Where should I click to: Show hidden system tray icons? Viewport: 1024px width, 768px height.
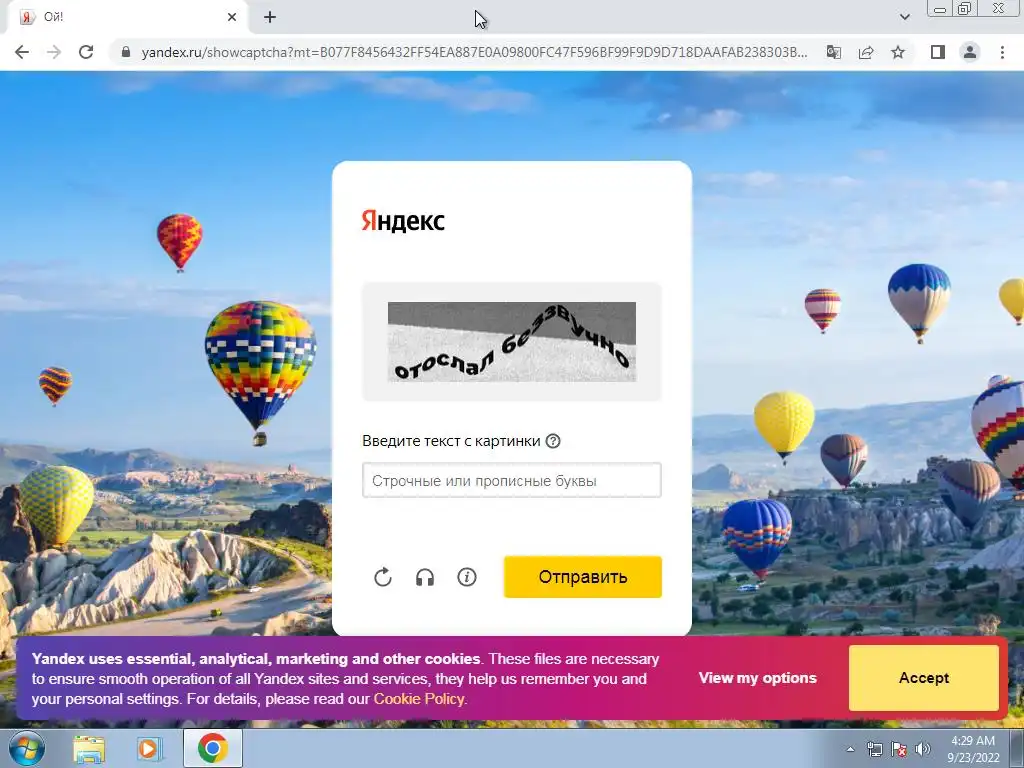click(x=850, y=749)
